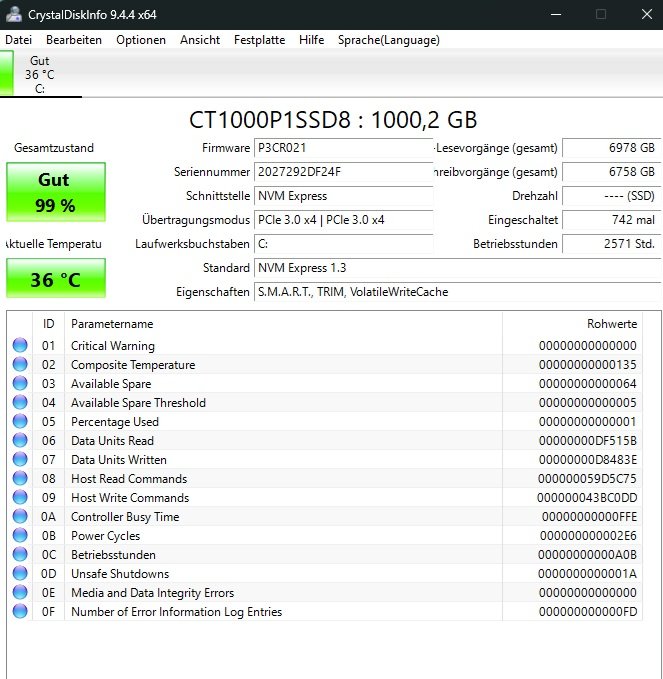Click the Standard field NVM Express 1.3
The height and width of the screenshot is (679, 663).
[x=457, y=268]
